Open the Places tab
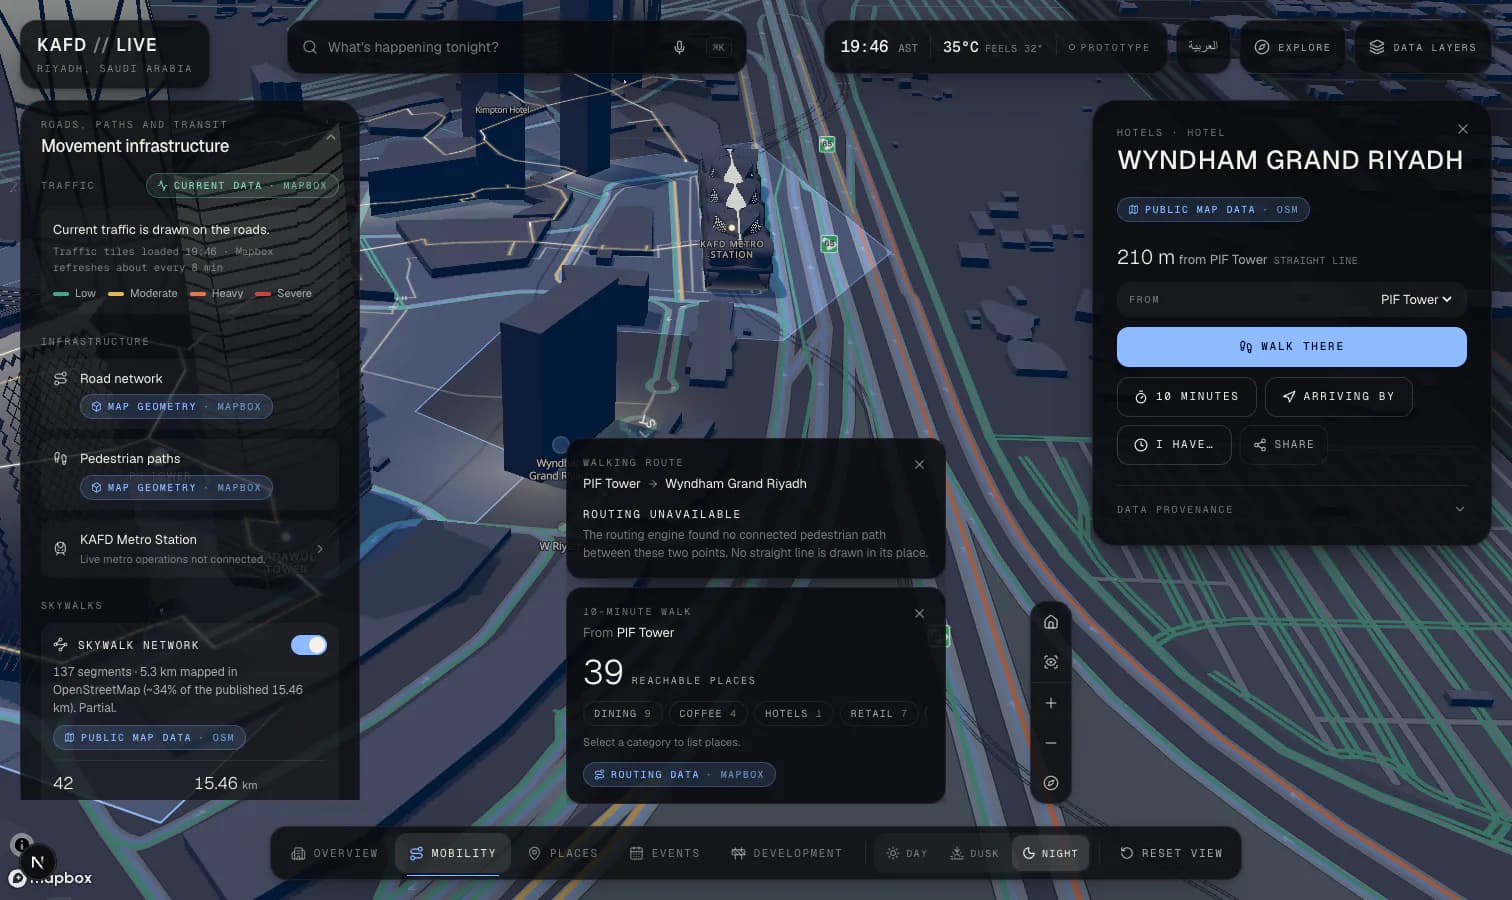The image size is (1512, 900). (x=563, y=853)
